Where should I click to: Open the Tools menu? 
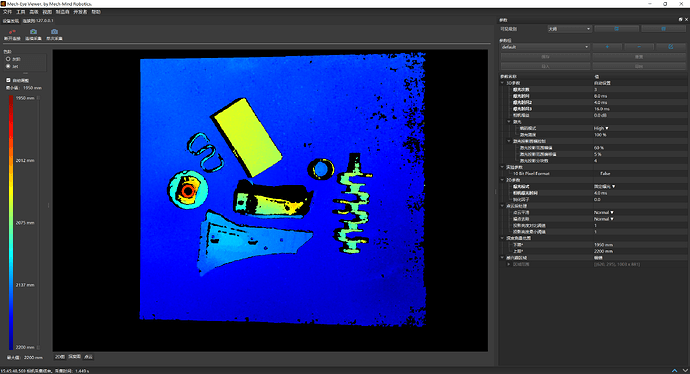tap(21, 12)
